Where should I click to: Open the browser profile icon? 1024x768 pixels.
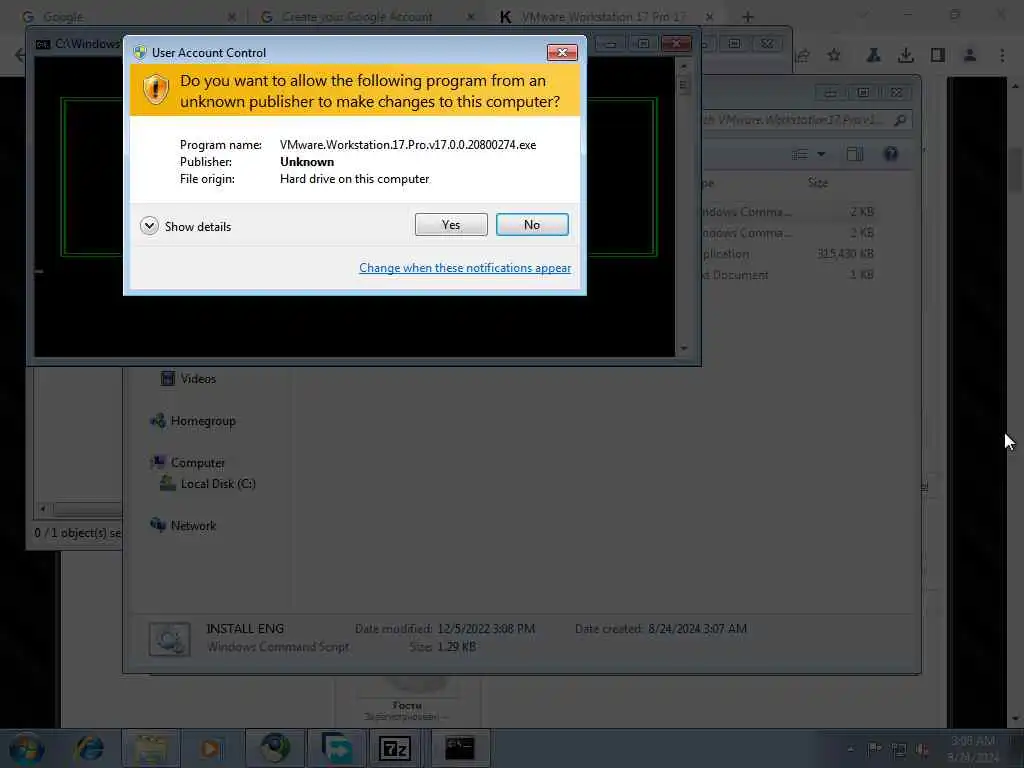click(x=970, y=56)
